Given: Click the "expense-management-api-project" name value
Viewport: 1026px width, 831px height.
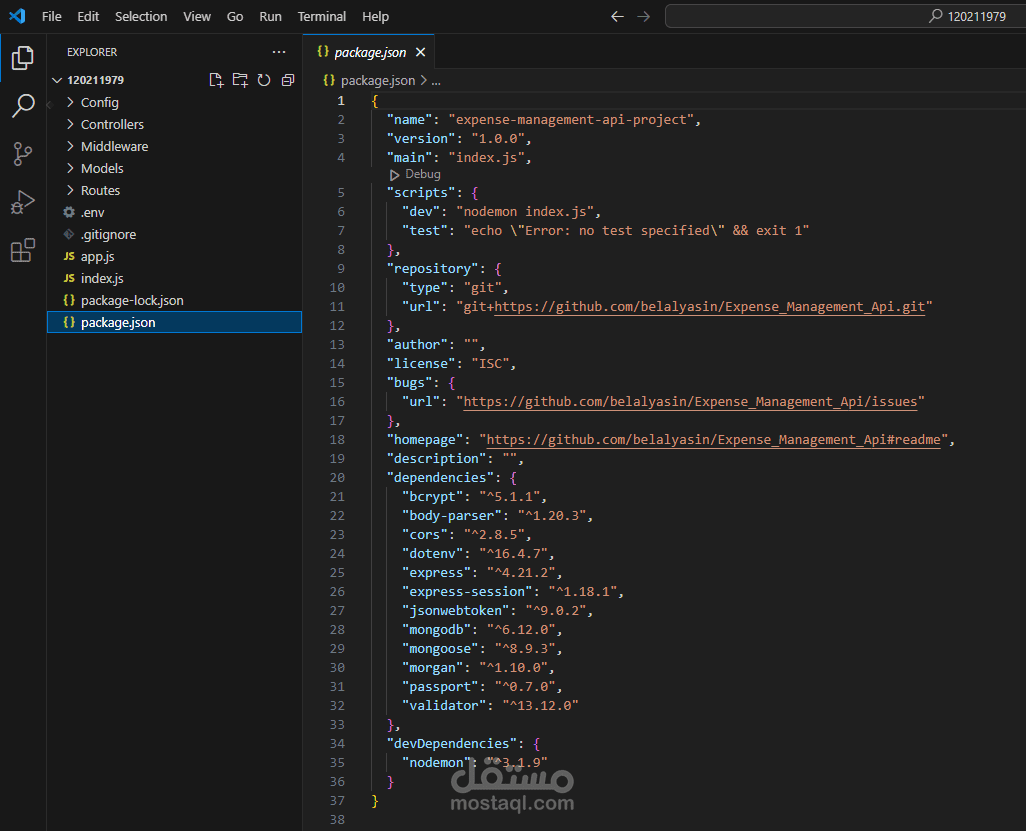Looking at the screenshot, I should tap(571, 119).
